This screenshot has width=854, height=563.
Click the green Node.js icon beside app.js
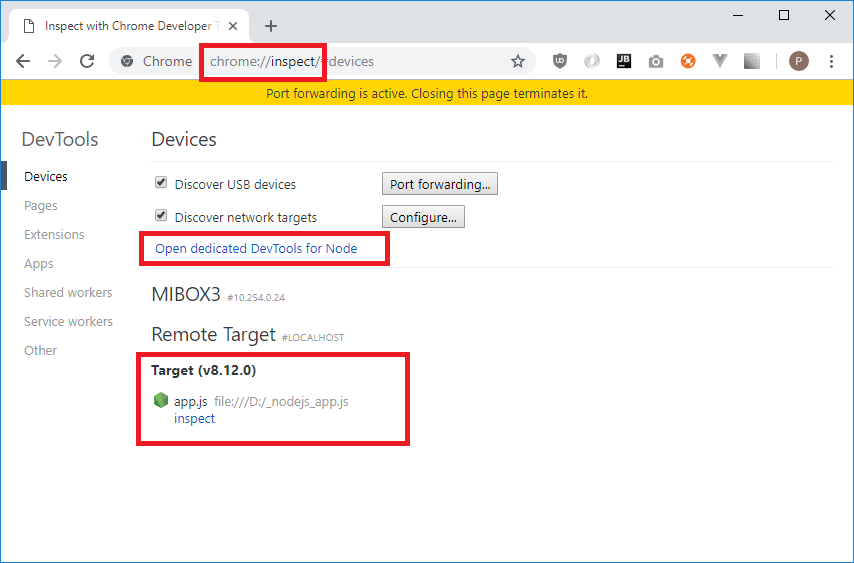click(x=161, y=400)
